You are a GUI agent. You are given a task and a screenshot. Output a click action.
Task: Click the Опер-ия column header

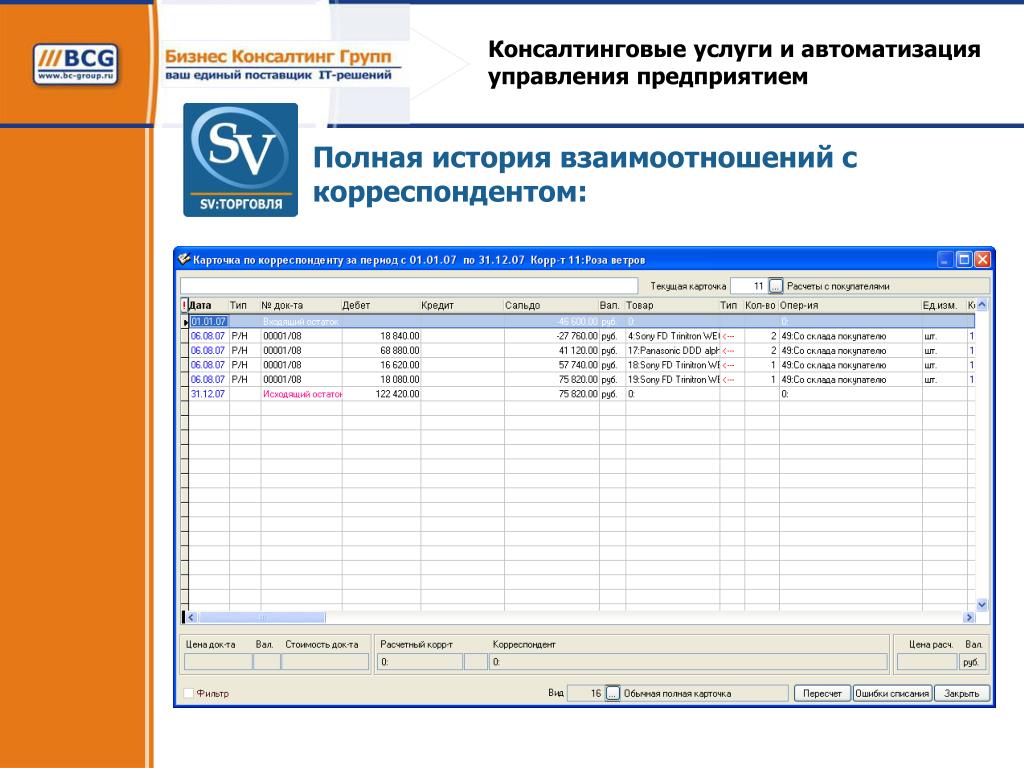[x=850, y=305]
